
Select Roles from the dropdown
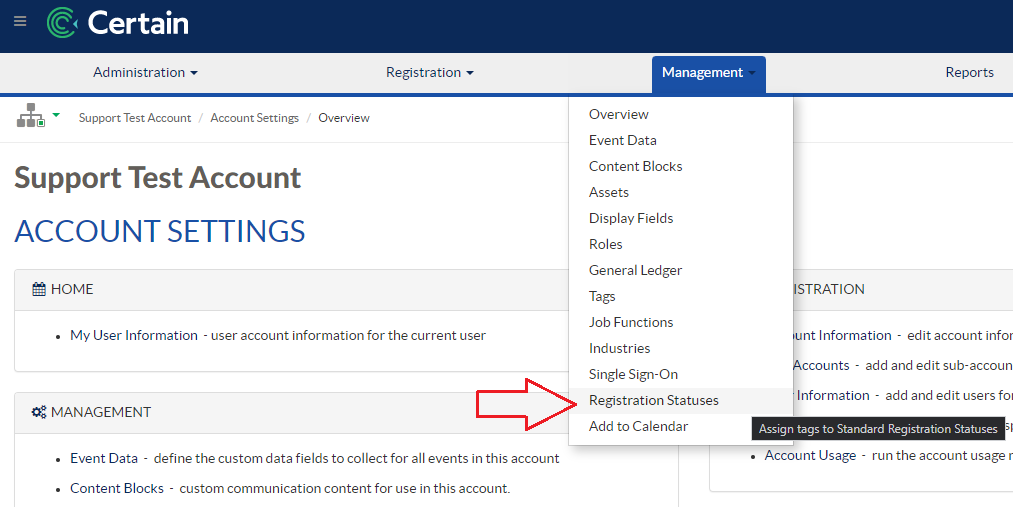tap(605, 244)
